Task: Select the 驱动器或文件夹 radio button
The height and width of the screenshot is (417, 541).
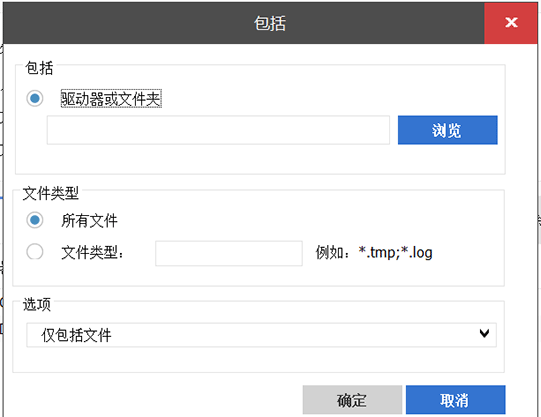Action: pos(35,98)
